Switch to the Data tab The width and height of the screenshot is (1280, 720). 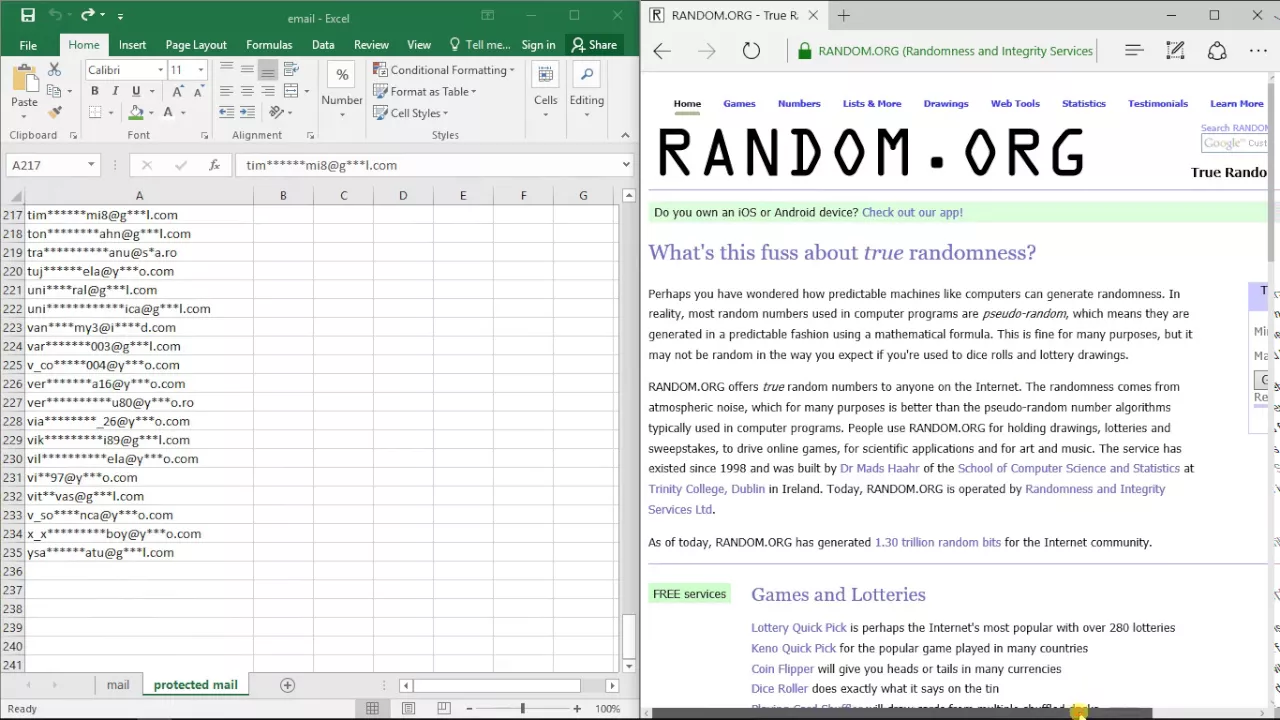[x=323, y=45]
